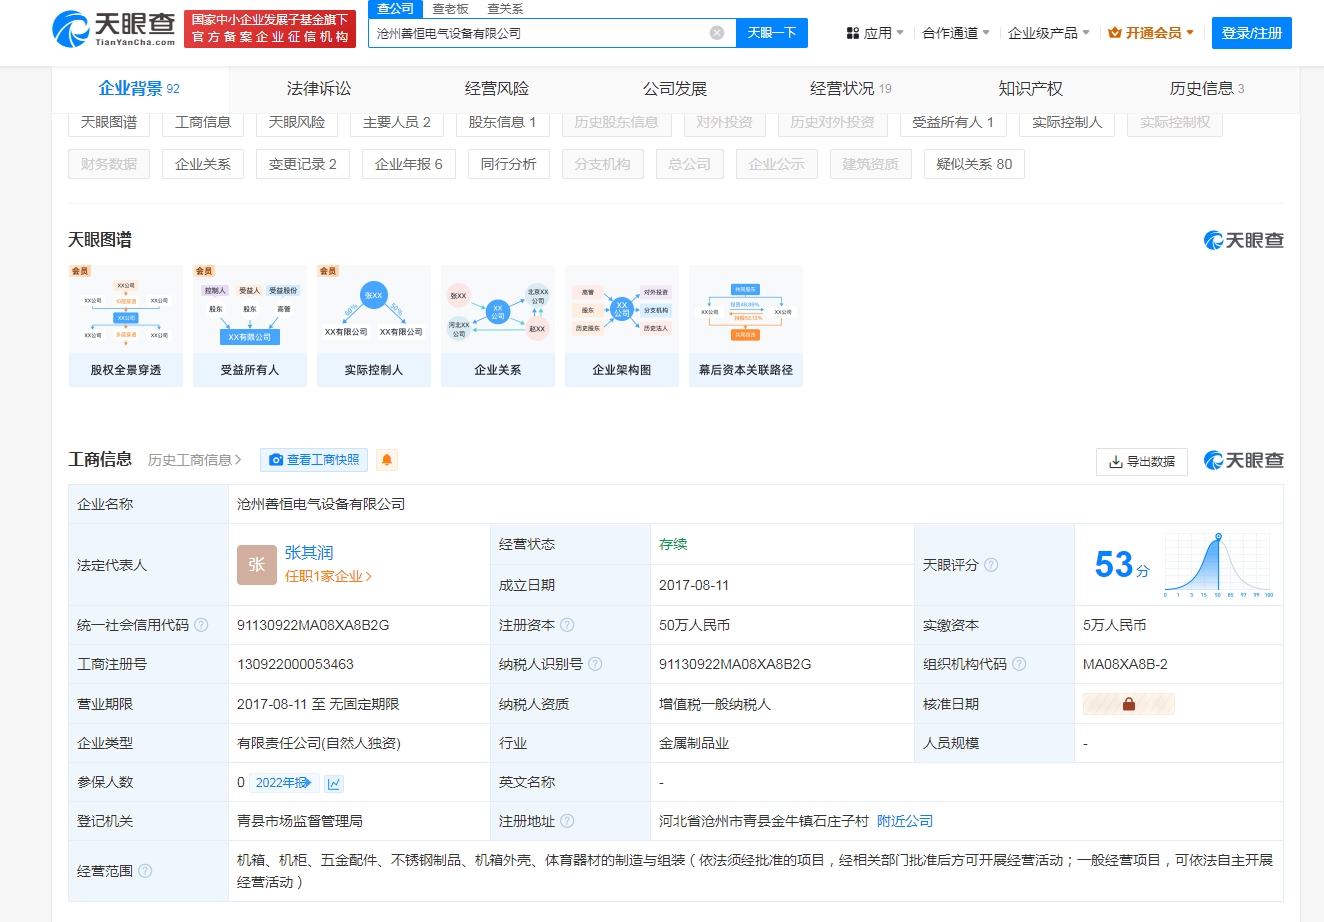Click the 天眼评分 distribution chart

[x=1218, y=565]
